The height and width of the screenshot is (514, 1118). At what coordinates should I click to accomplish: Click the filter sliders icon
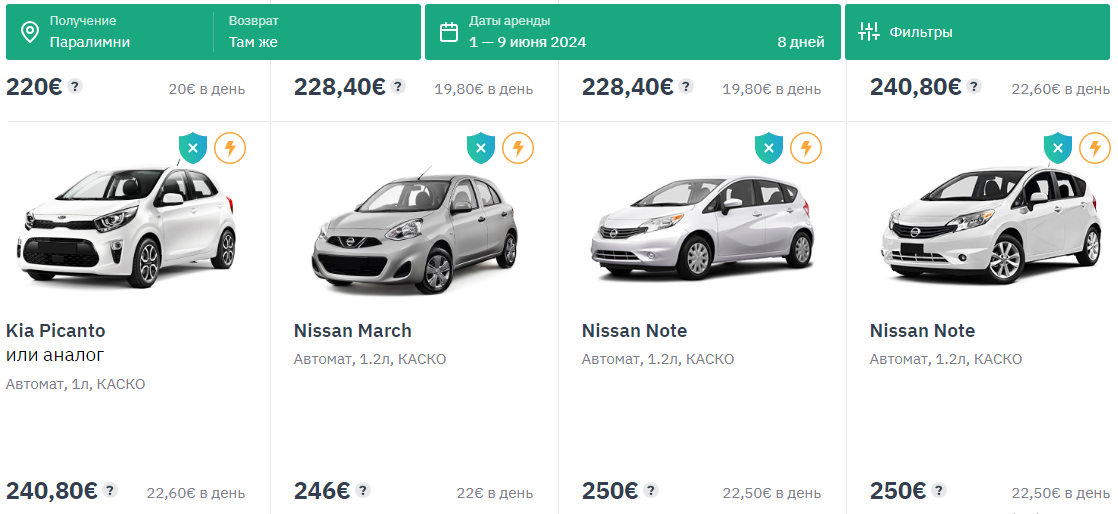(868, 32)
